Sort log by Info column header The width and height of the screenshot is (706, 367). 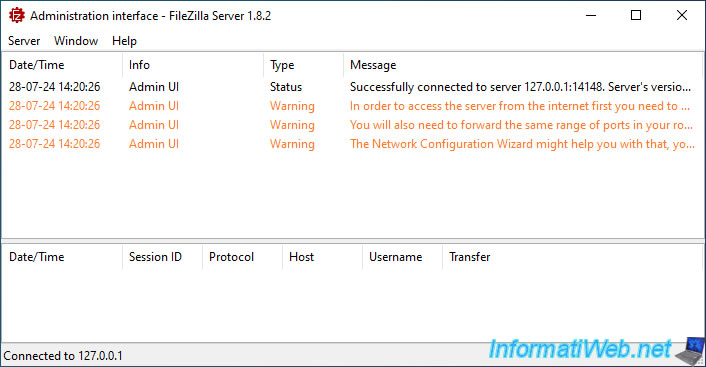point(193,65)
